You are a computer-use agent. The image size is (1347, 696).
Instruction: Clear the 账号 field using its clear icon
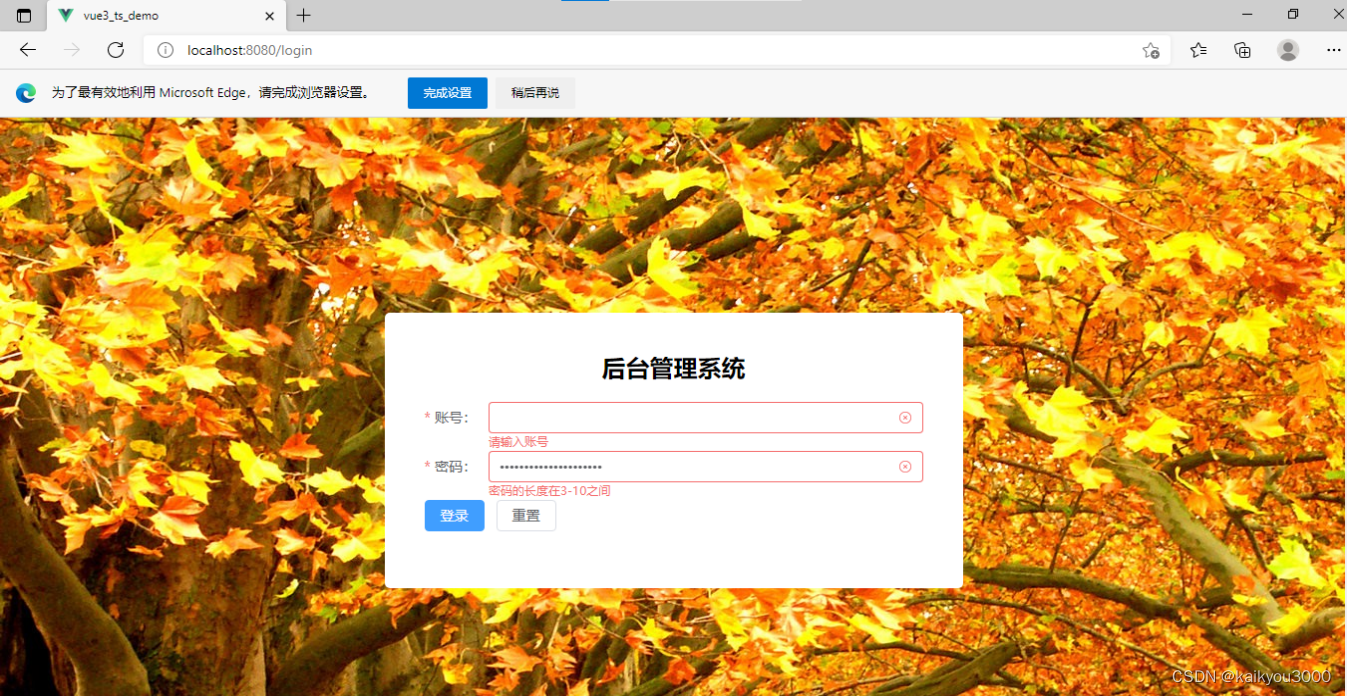point(905,417)
